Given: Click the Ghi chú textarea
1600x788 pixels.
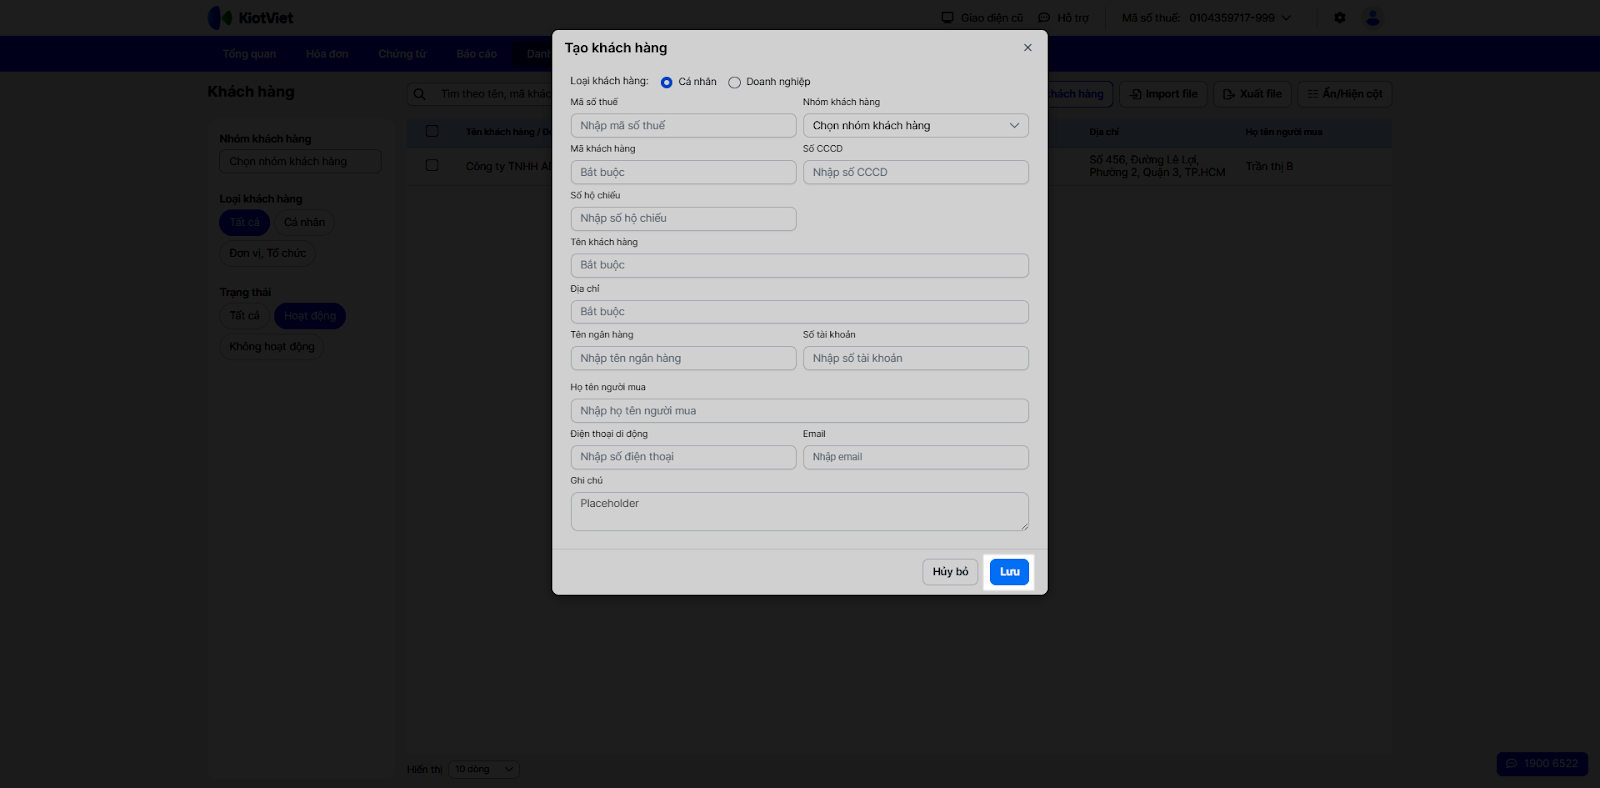Looking at the screenshot, I should (799, 511).
